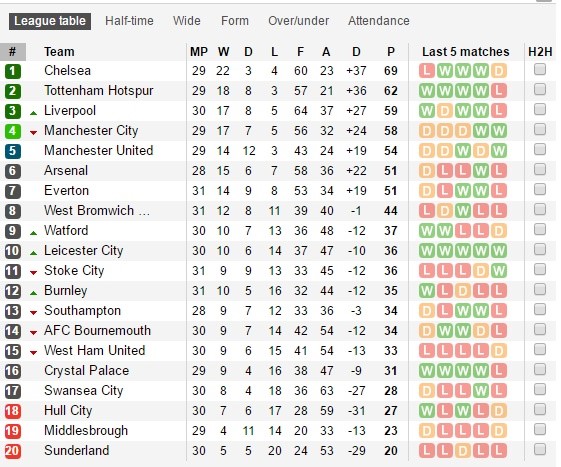Tick the H2H checkbox for Chelsea
This screenshot has height=467, width=561.
540,69
